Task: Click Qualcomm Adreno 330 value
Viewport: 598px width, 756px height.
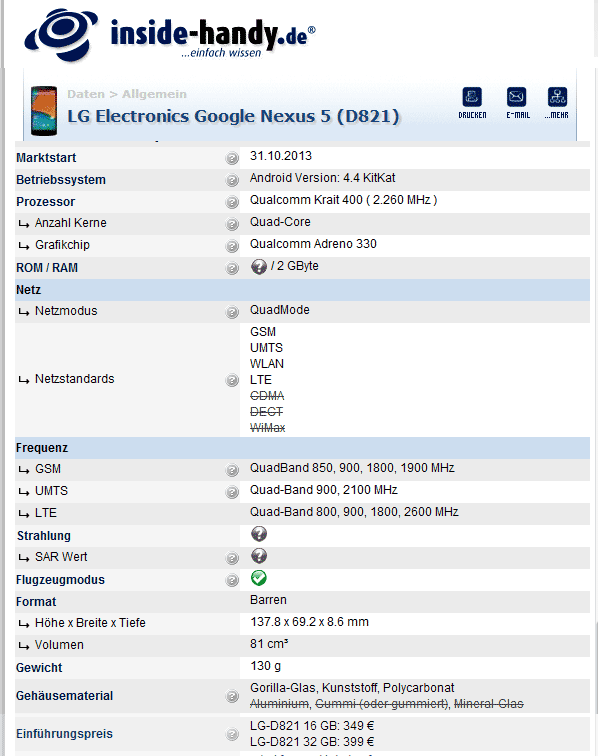Action: (x=313, y=243)
